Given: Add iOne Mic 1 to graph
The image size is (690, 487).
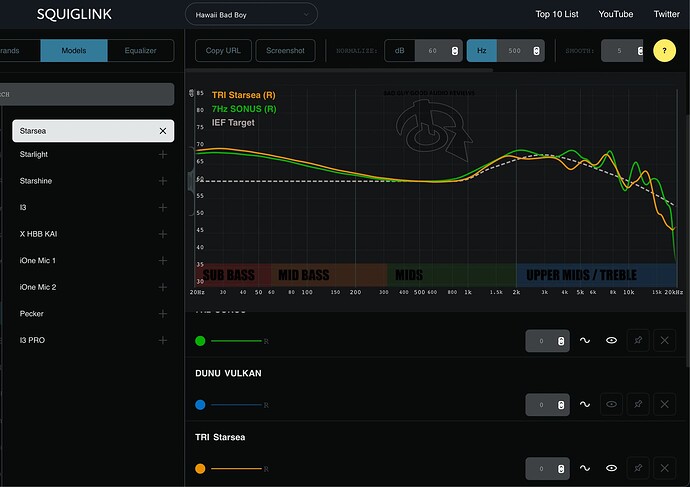Looking at the screenshot, I should 163,260.
